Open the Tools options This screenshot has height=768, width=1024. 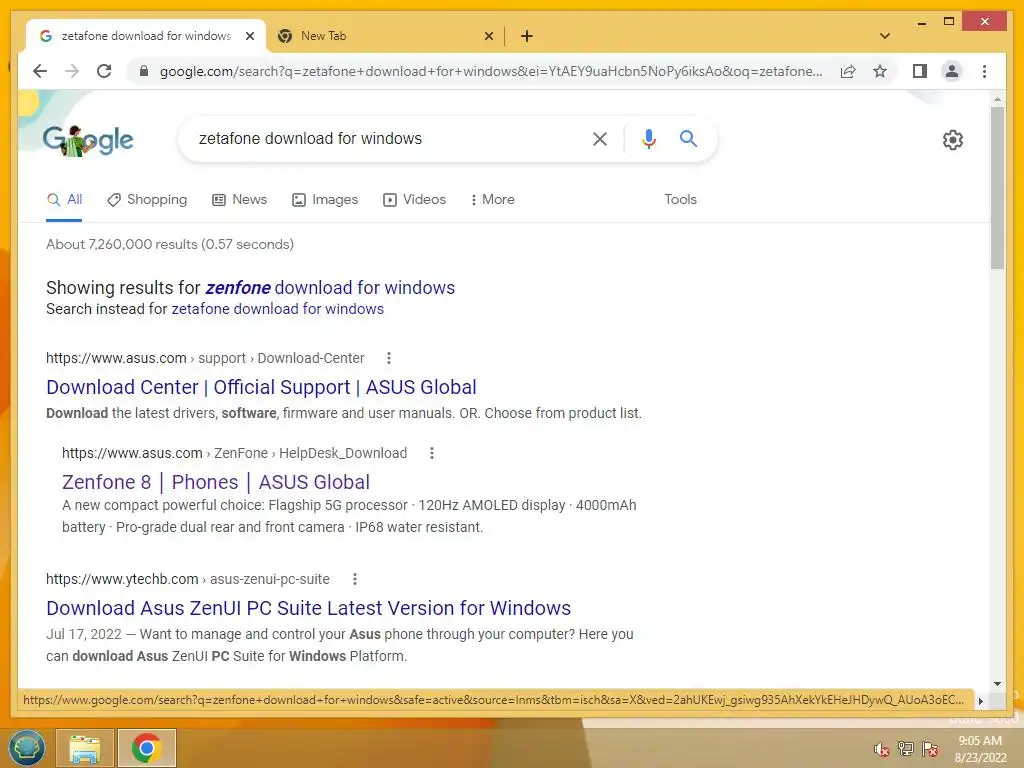[x=680, y=199]
